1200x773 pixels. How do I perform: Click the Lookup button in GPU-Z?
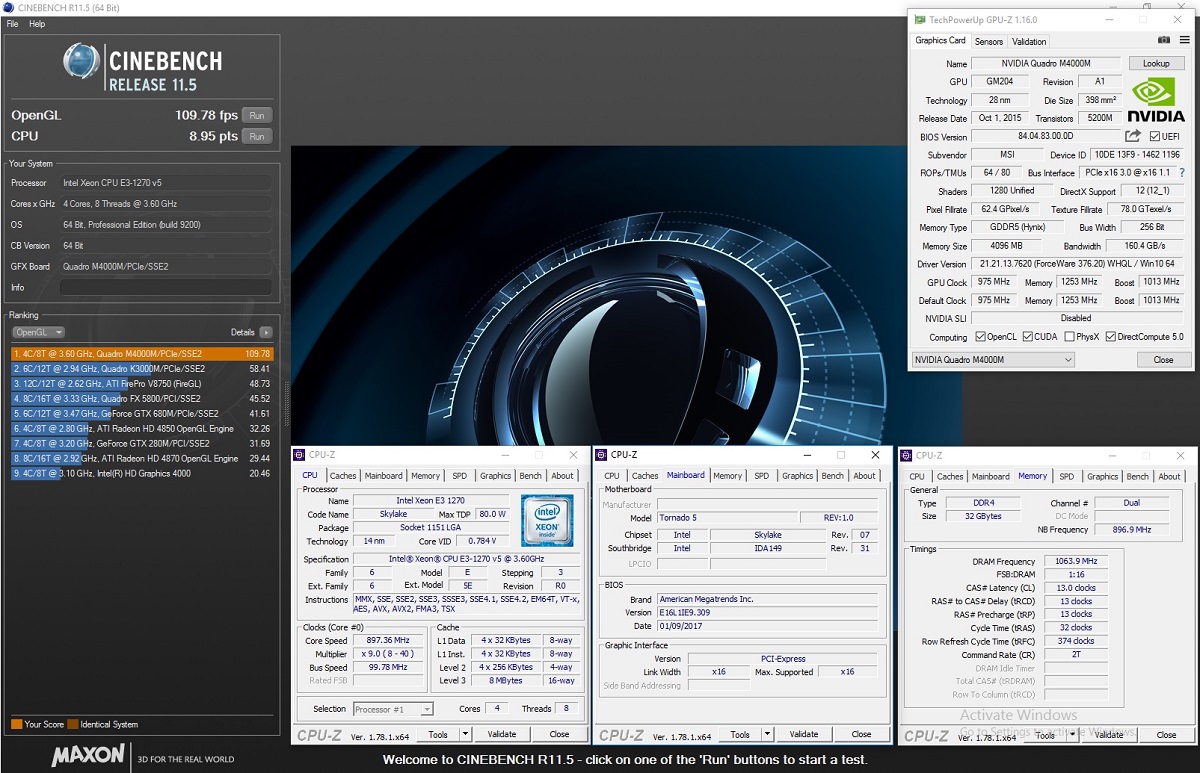[1156, 63]
